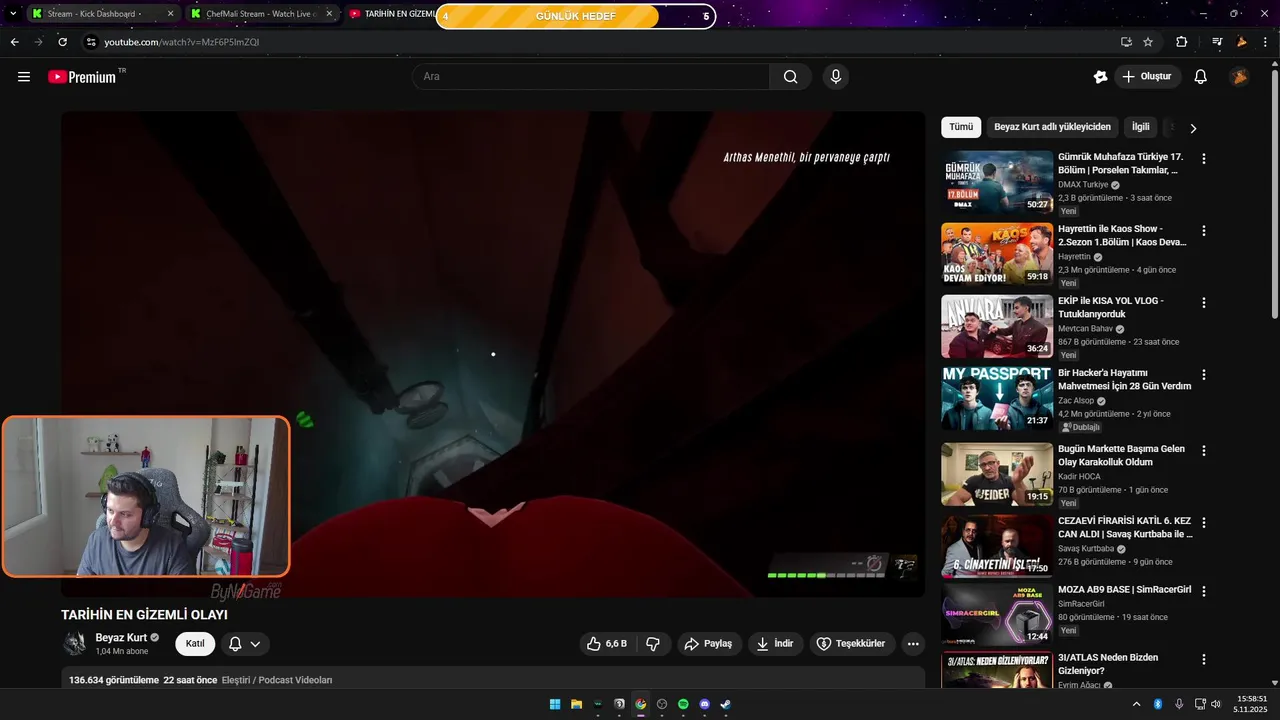Open options for Hayrettin Kaos Show video
The height and width of the screenshot is (720, 1280).
pos(1204,231)
